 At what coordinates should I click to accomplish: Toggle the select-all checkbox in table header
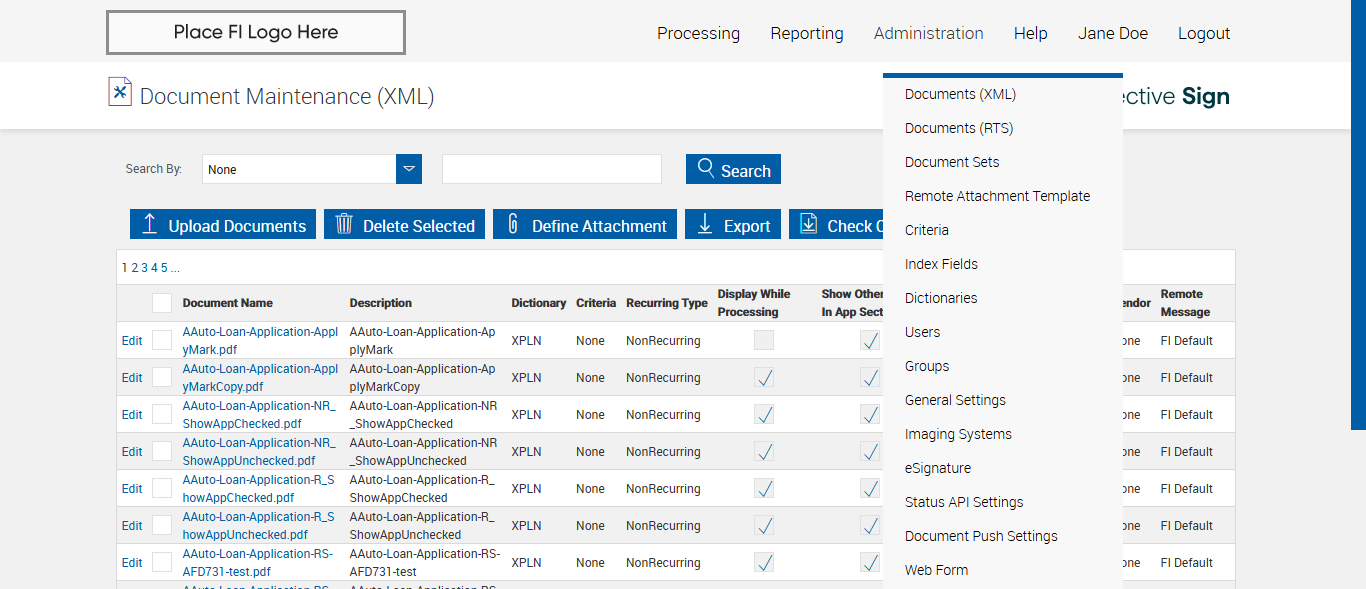click(162, 303)
